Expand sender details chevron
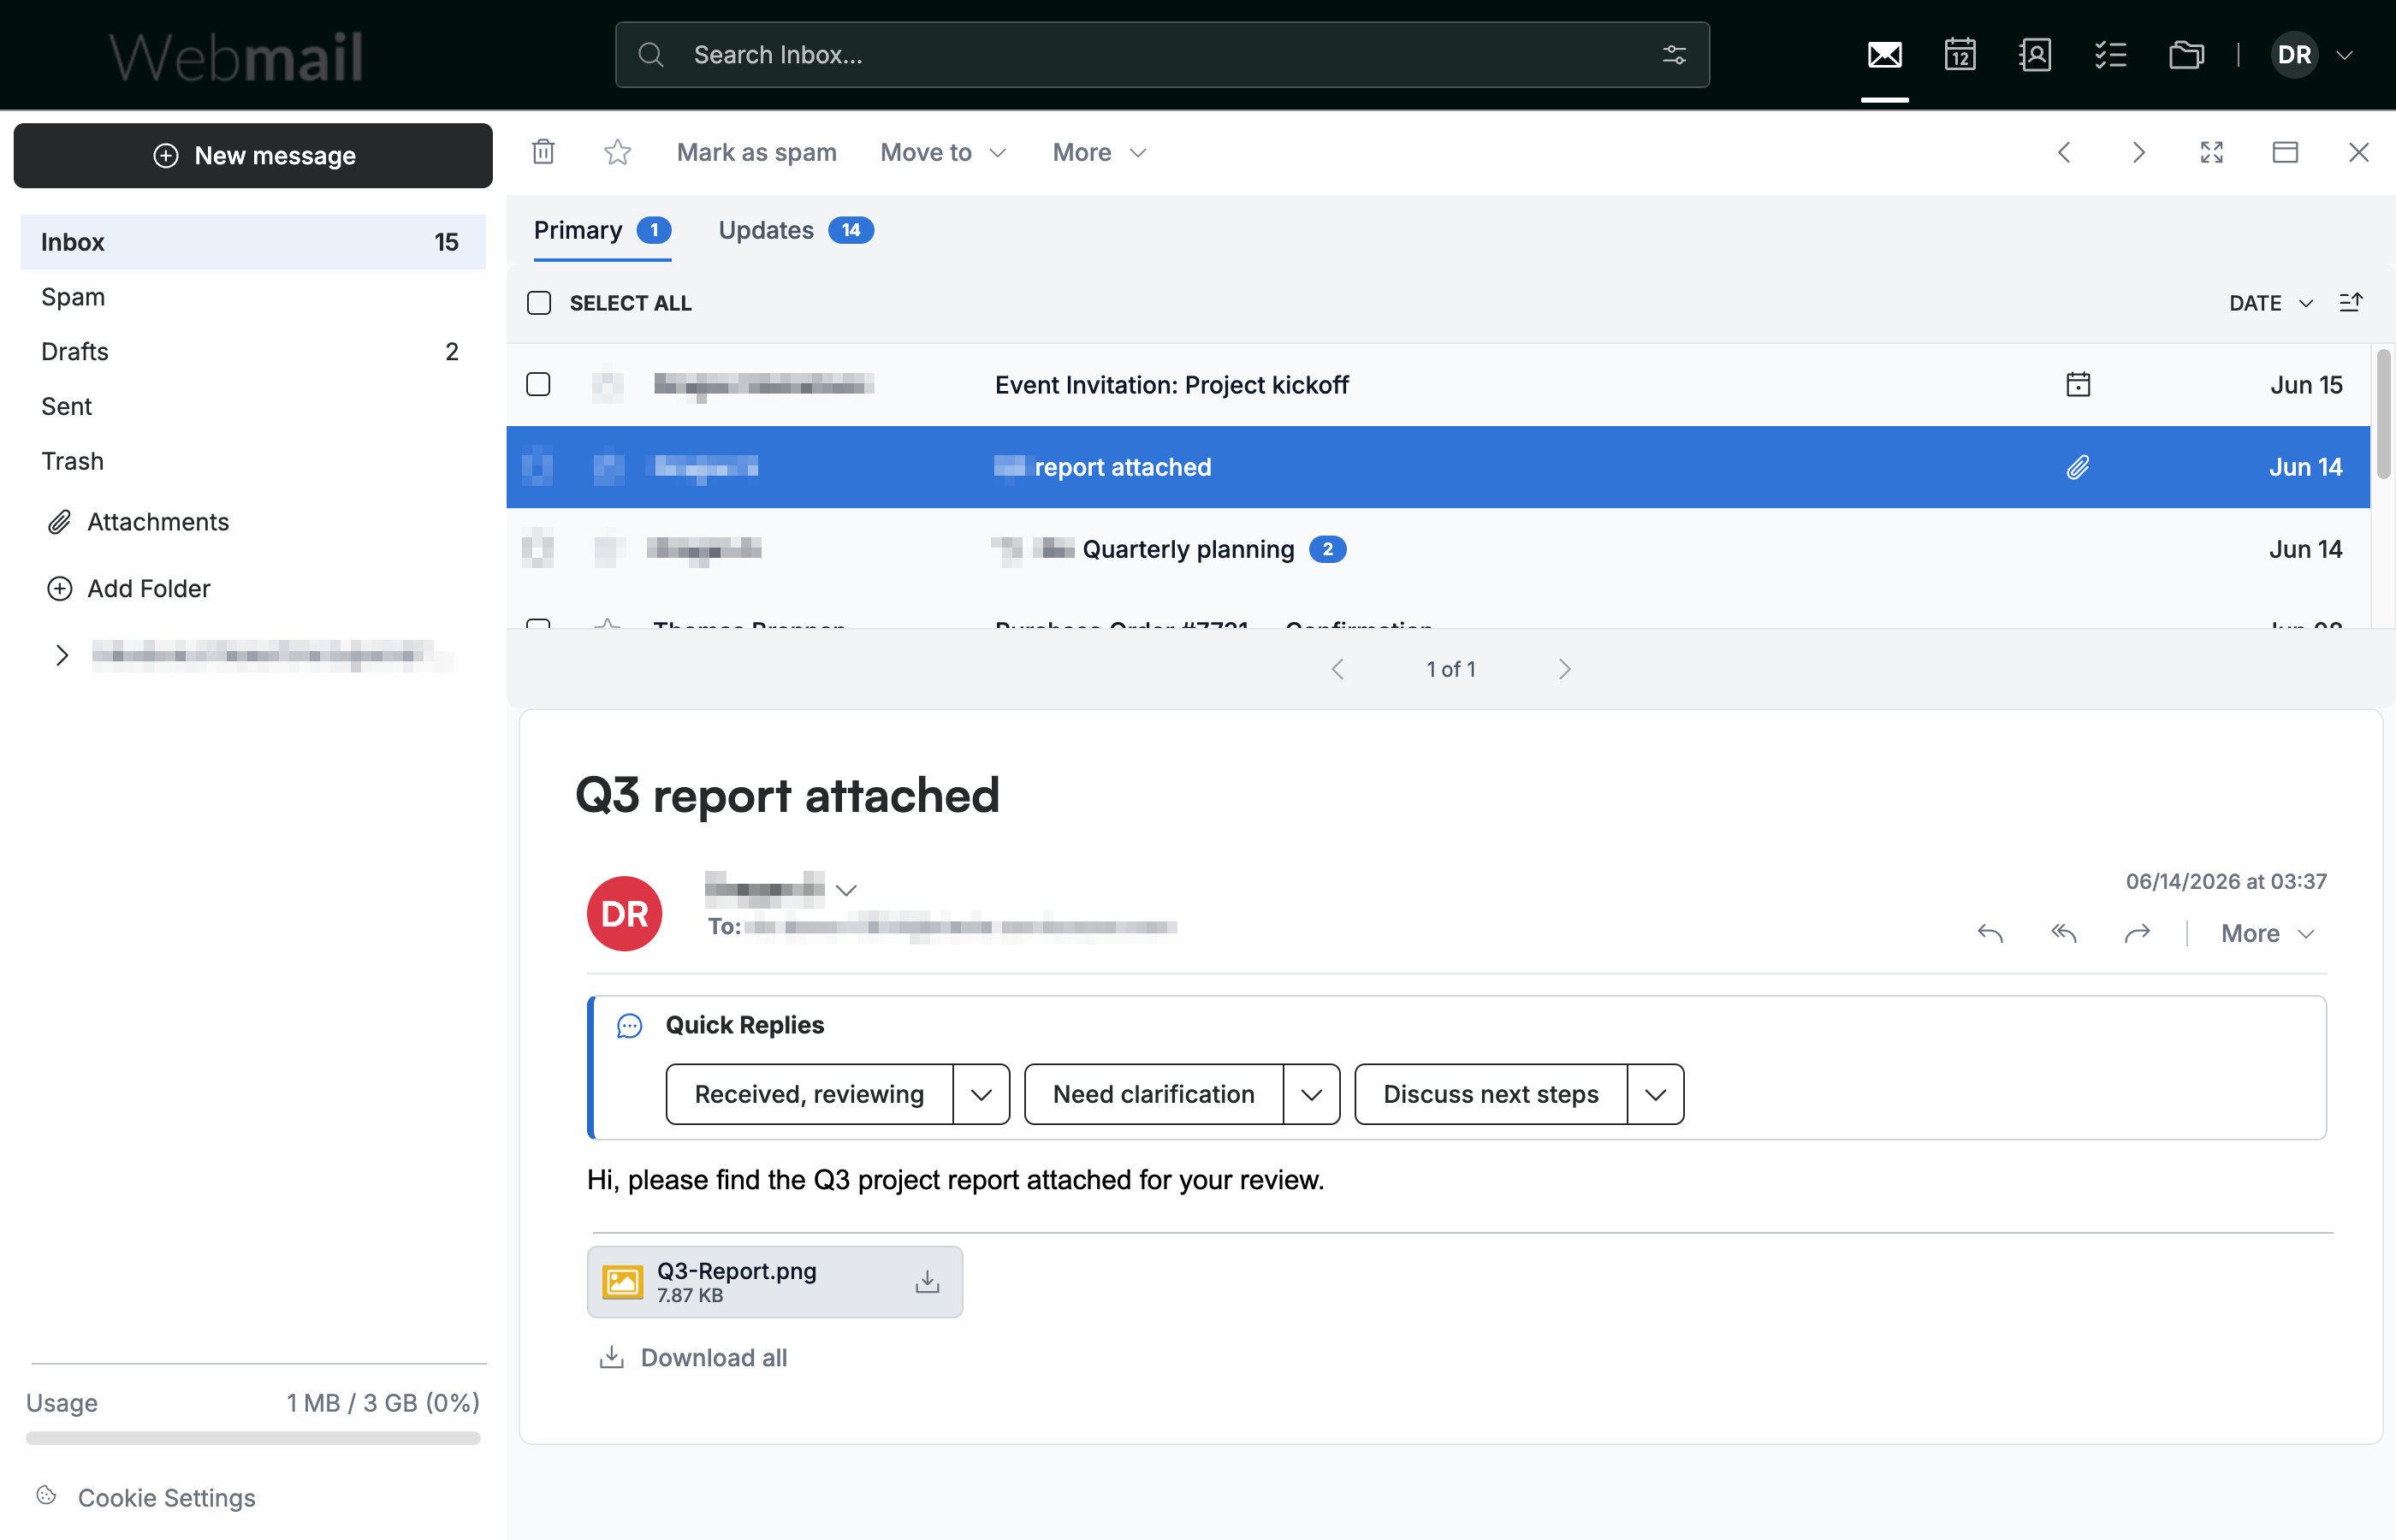Screen dimensions: 2396x1540 [x=846, y=890]
